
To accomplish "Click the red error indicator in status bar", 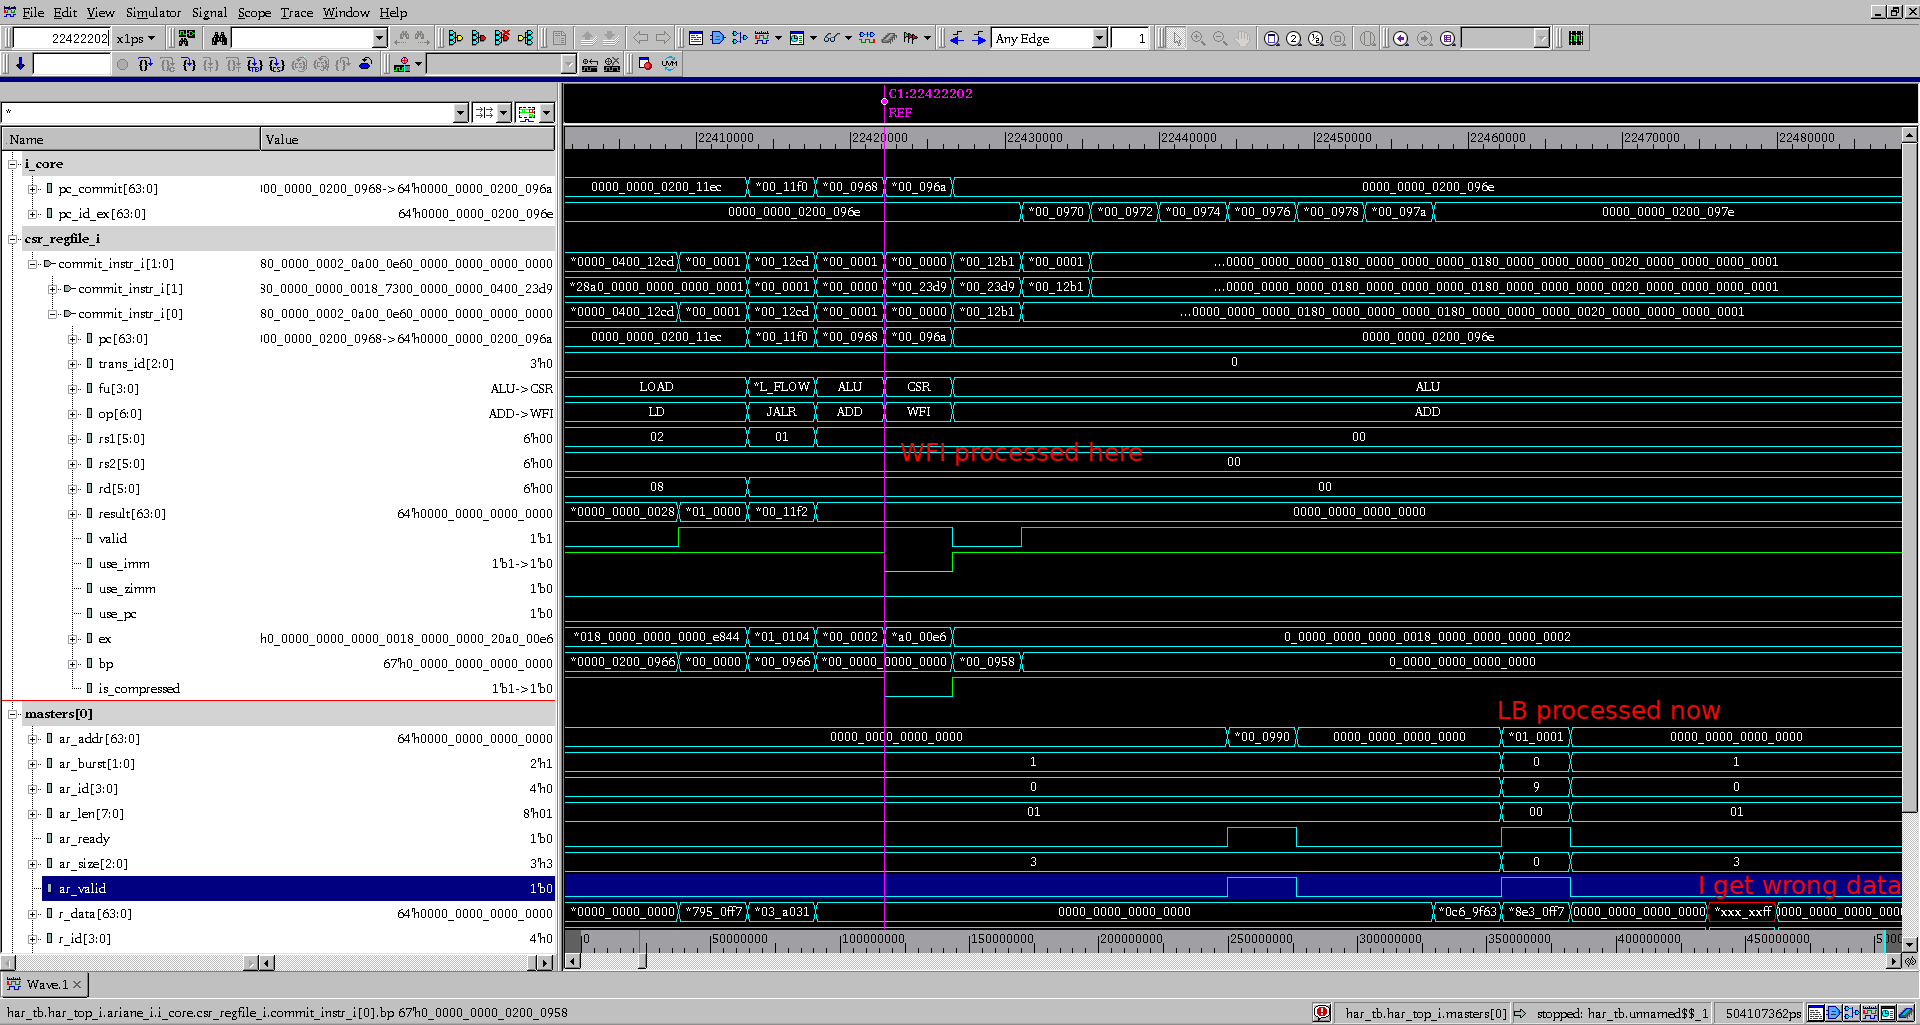I will tap(1322, 1013).
